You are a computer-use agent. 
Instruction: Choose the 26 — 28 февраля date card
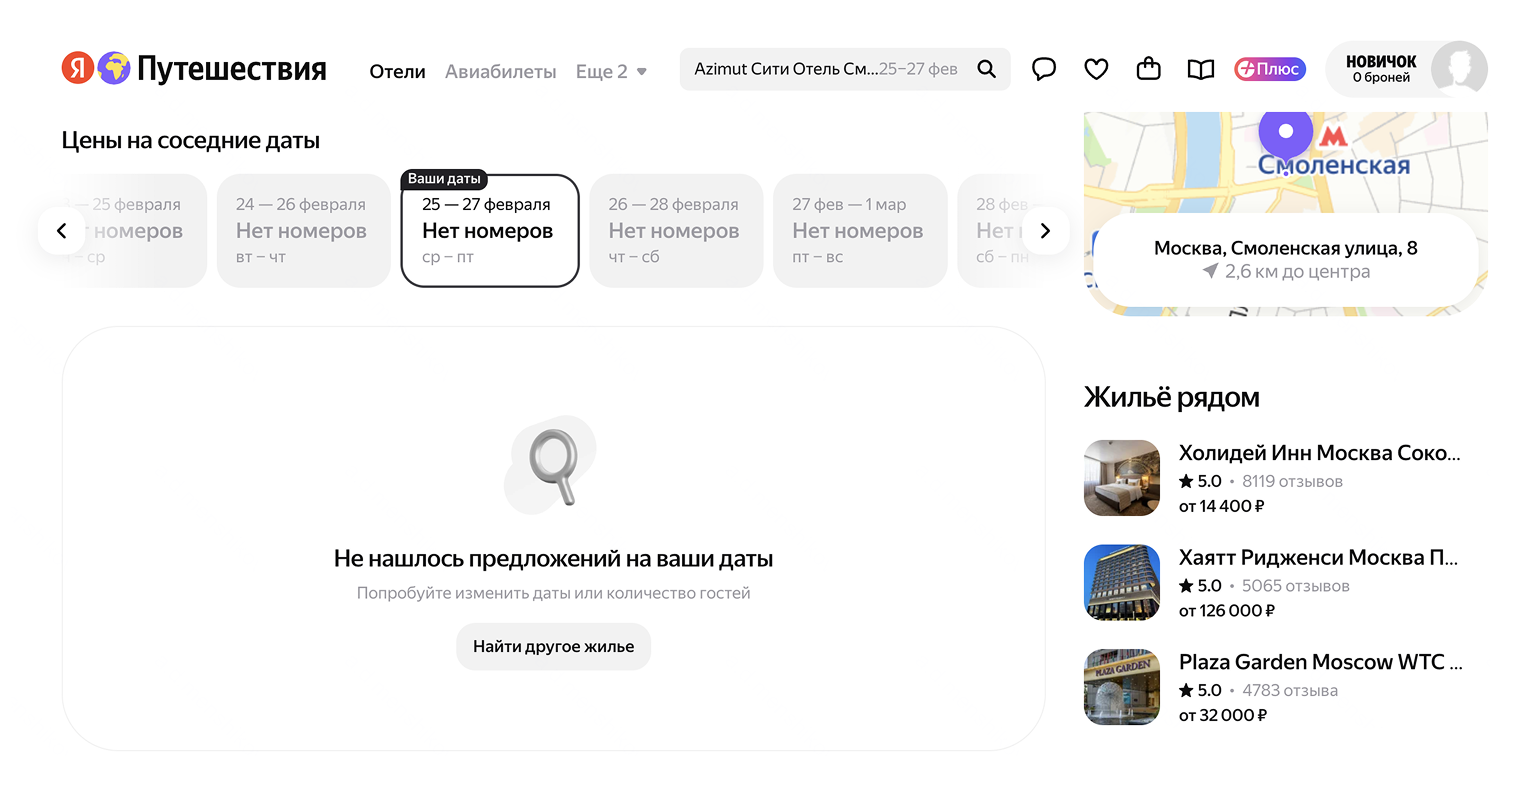tap(675, 231)
